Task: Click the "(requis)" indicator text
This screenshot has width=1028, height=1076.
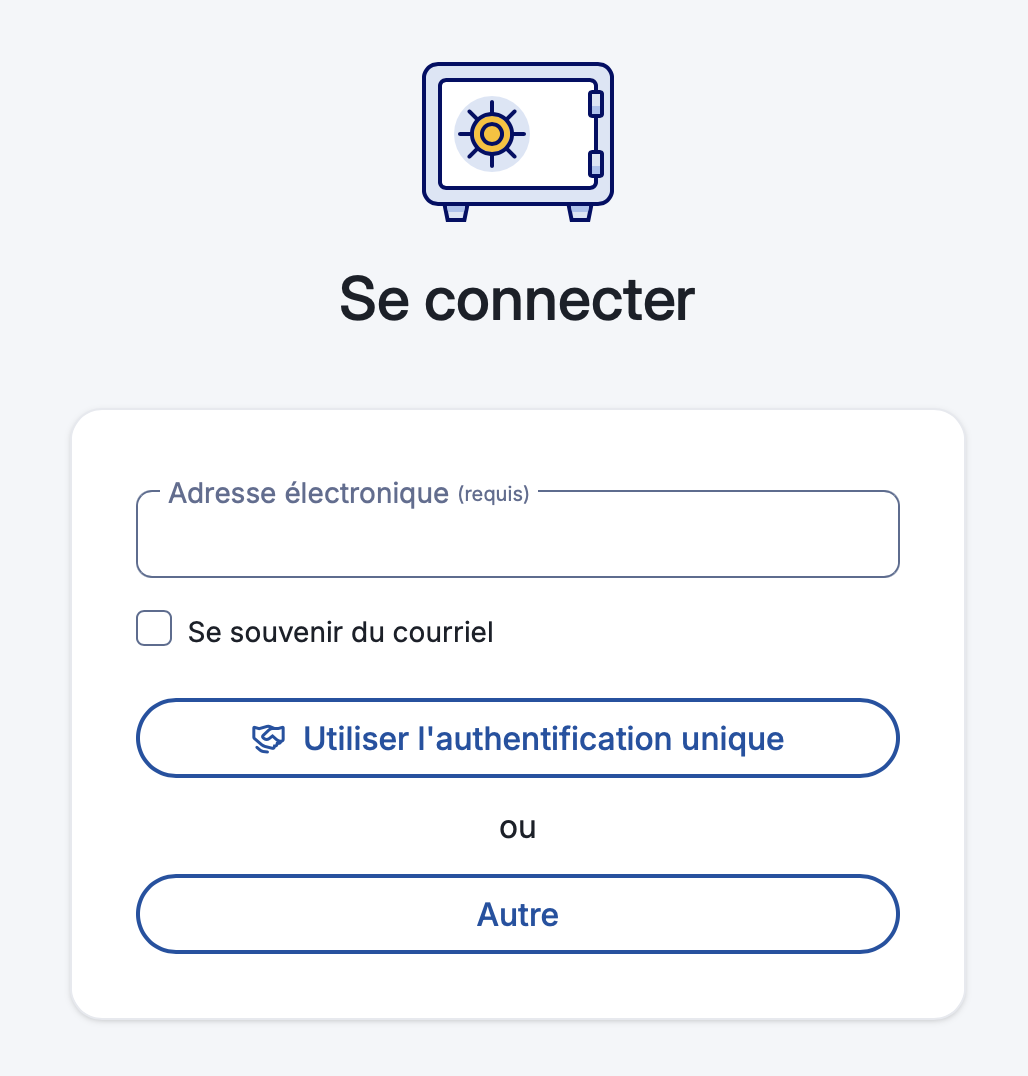Action: [x=493, y=494]
